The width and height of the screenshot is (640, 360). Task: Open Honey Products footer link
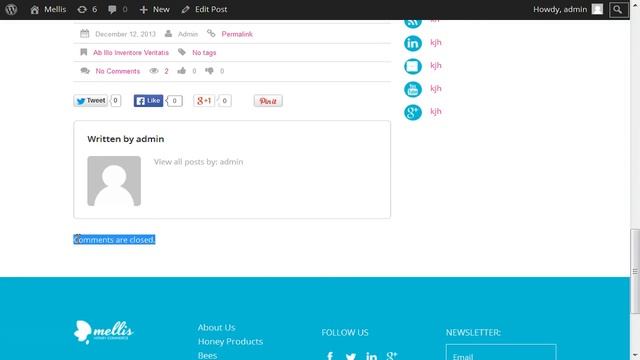click(230, 341)
